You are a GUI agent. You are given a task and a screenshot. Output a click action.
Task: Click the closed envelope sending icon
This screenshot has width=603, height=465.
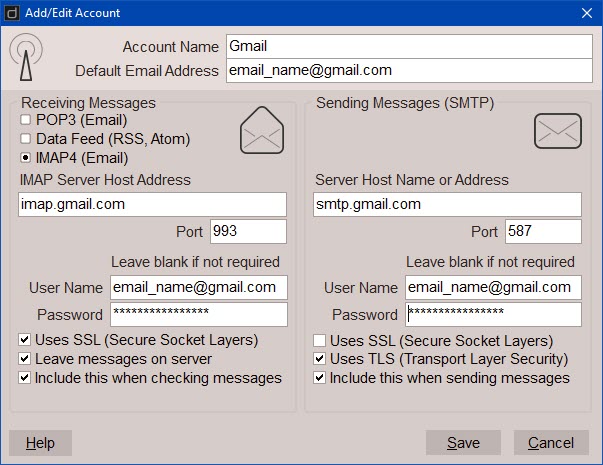(x=558, y=131)
